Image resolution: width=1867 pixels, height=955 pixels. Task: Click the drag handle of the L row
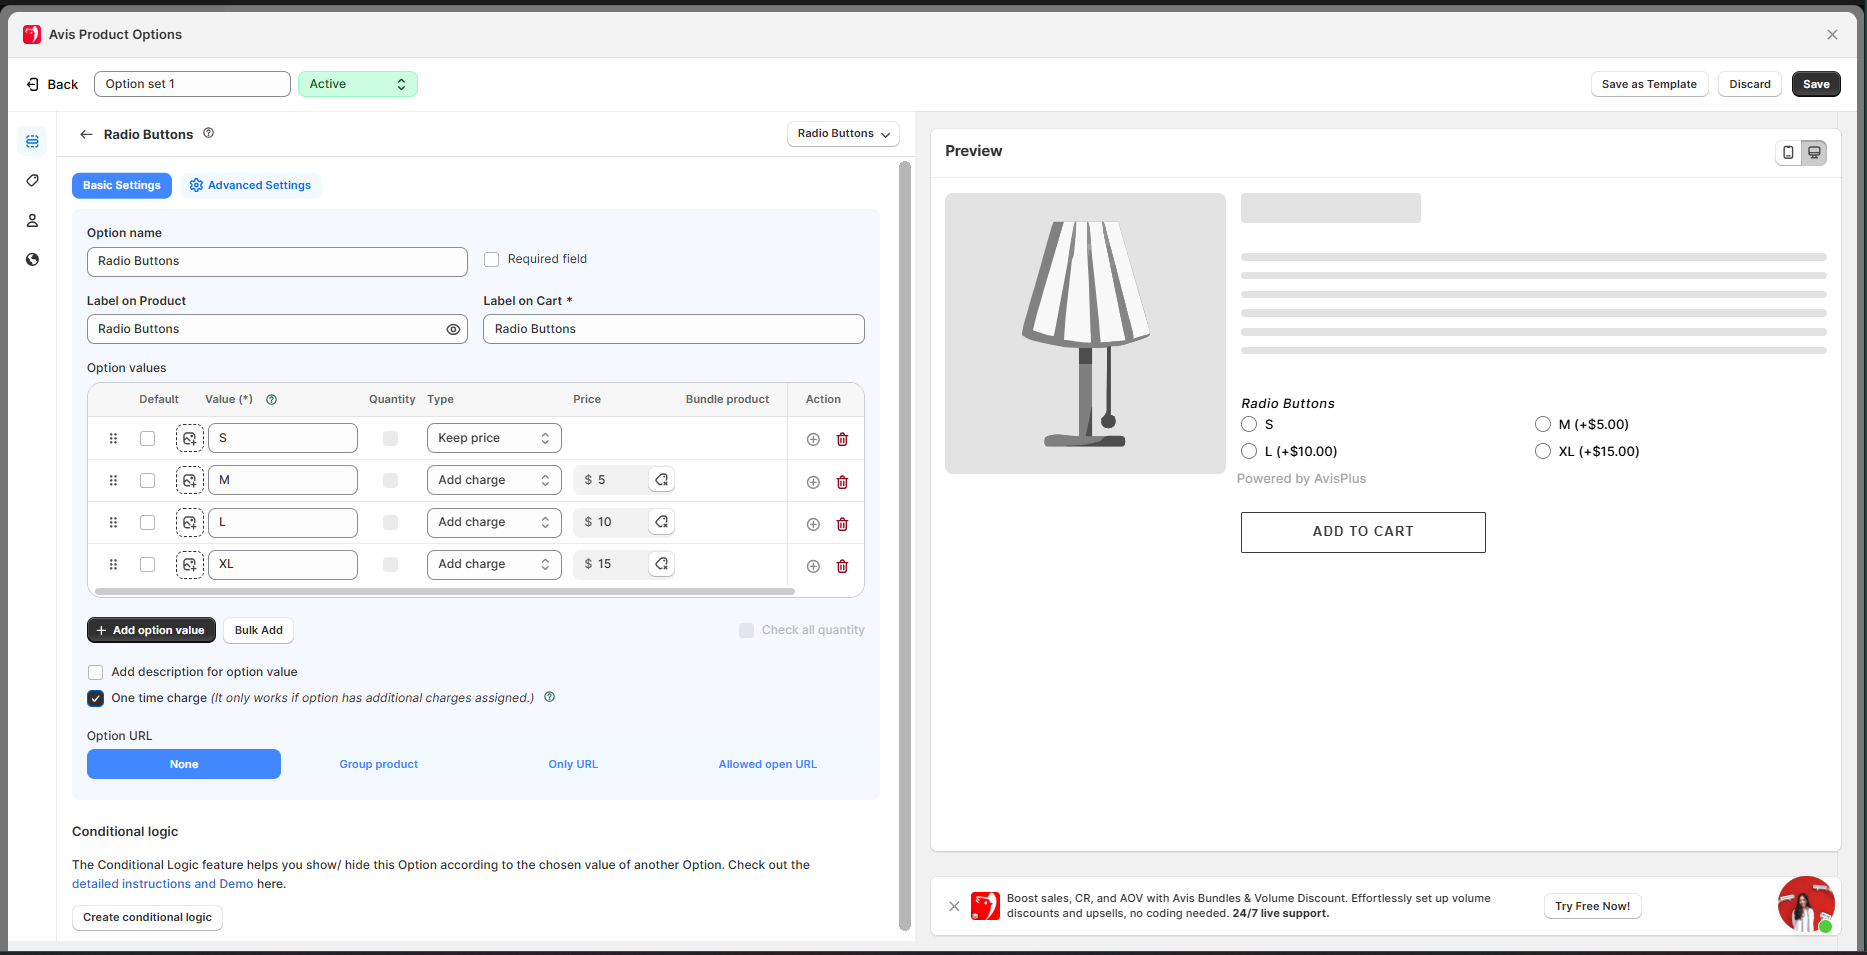[x=113, y=522]
